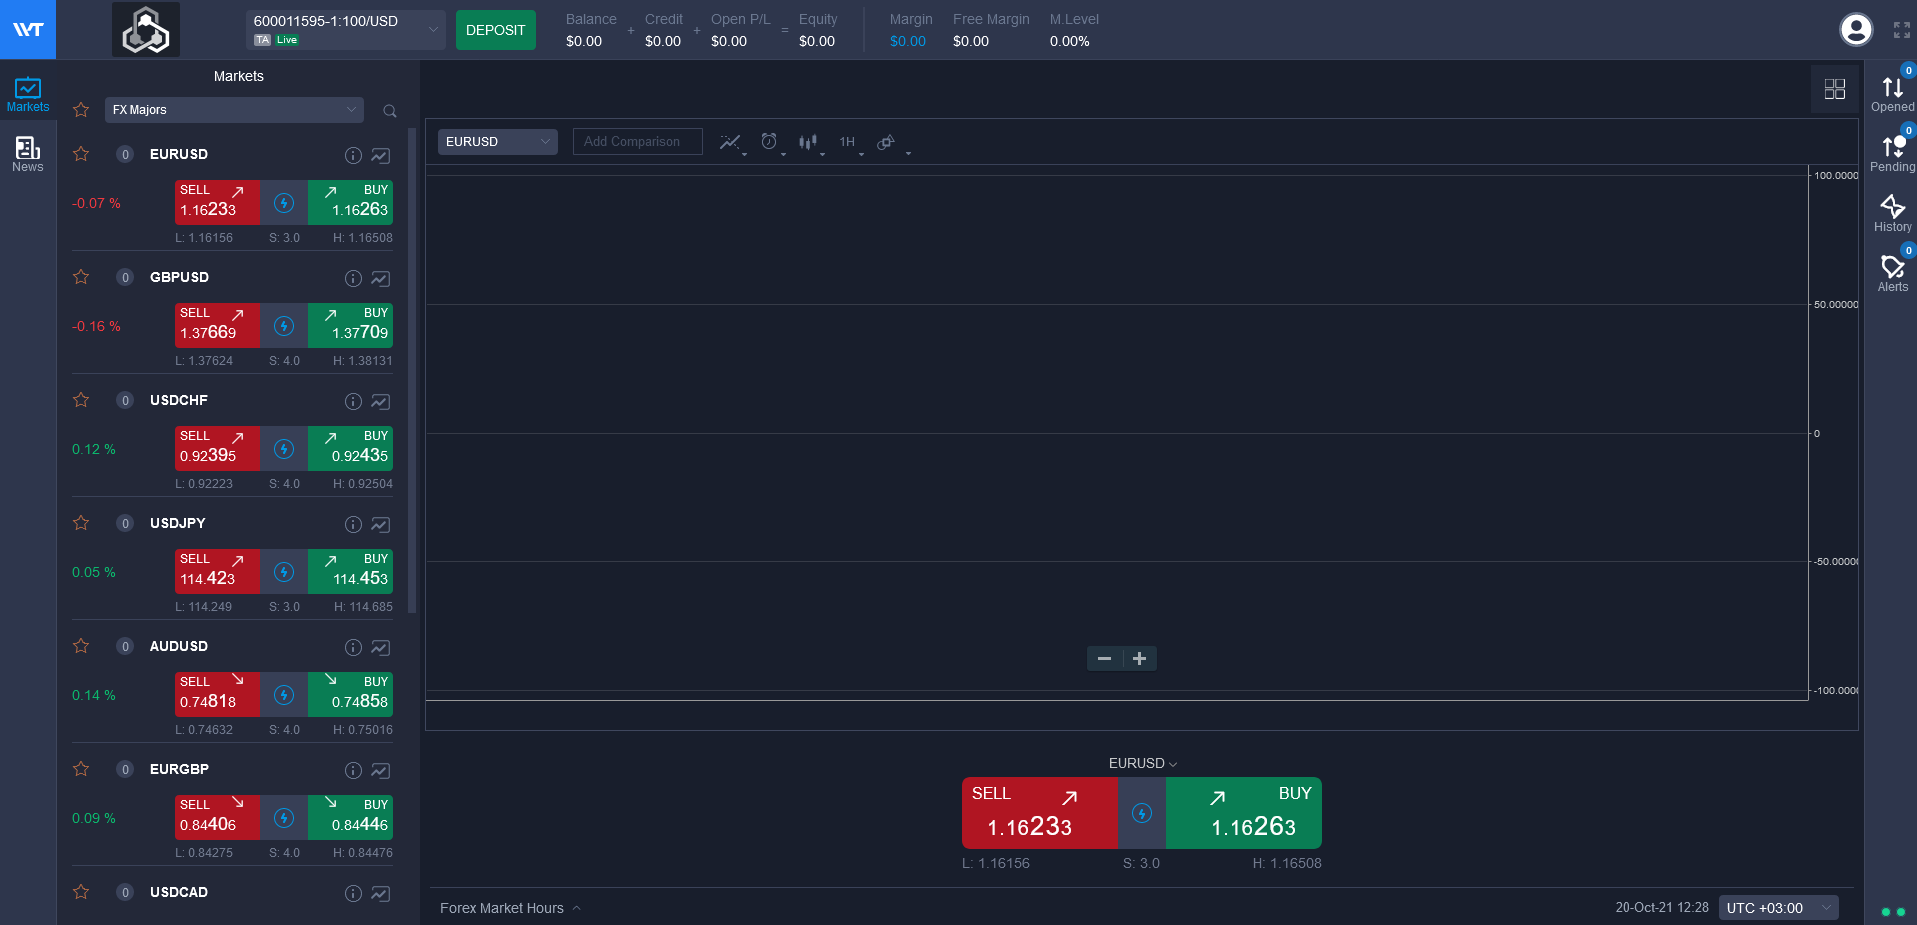Open the user profile avatar menu

[x=1856, y=30]
